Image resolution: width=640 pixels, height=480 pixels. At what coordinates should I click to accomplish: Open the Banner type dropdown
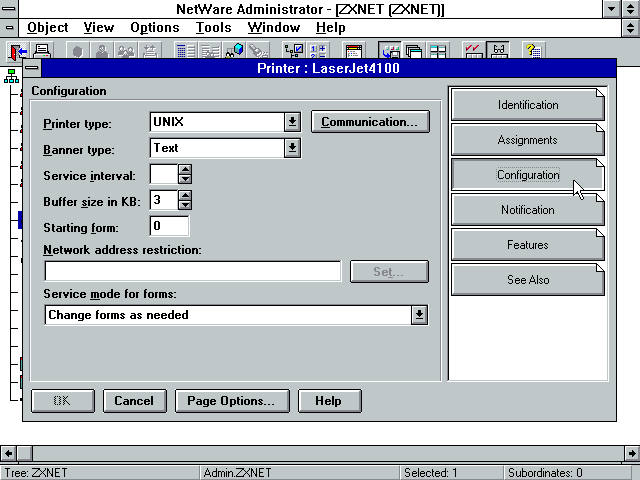point(292,148)
